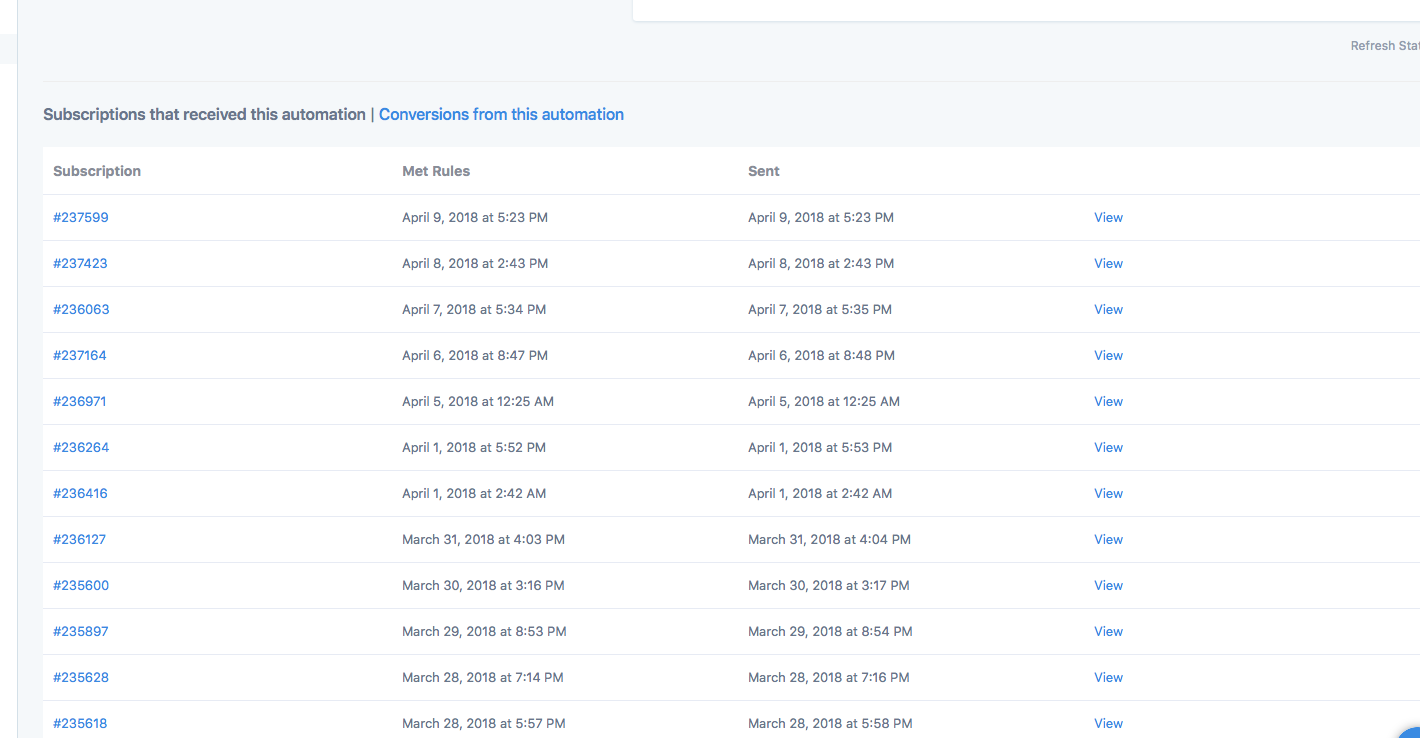View the row for subscription #237423
Viewport: 1420px width, 738px height.
(1108, 263)
